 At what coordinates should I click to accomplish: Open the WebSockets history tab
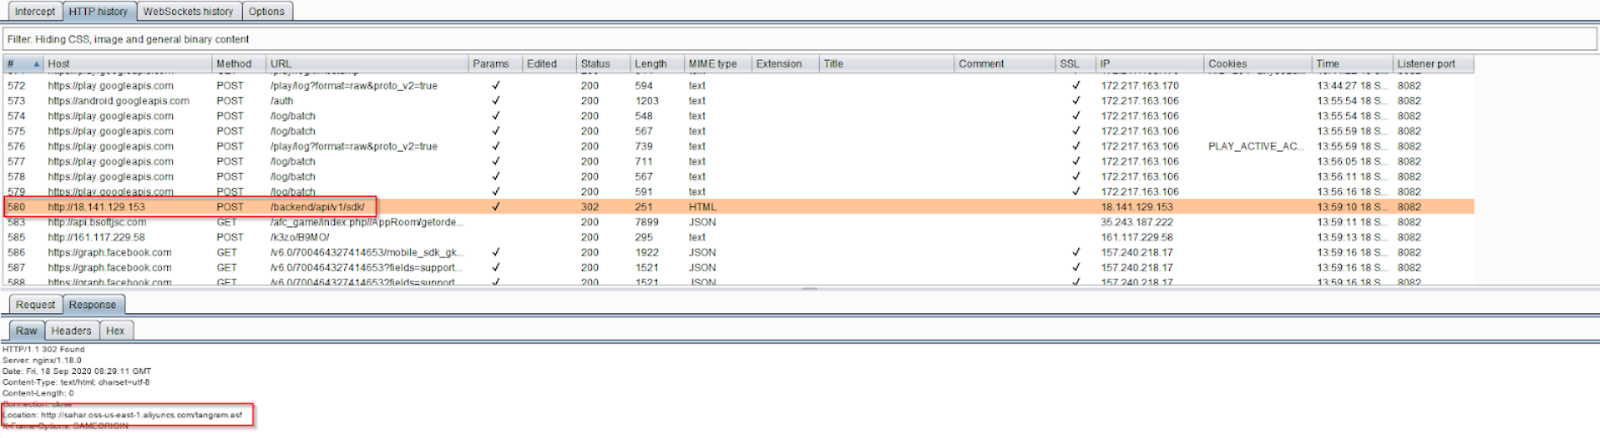pos(188,11)
